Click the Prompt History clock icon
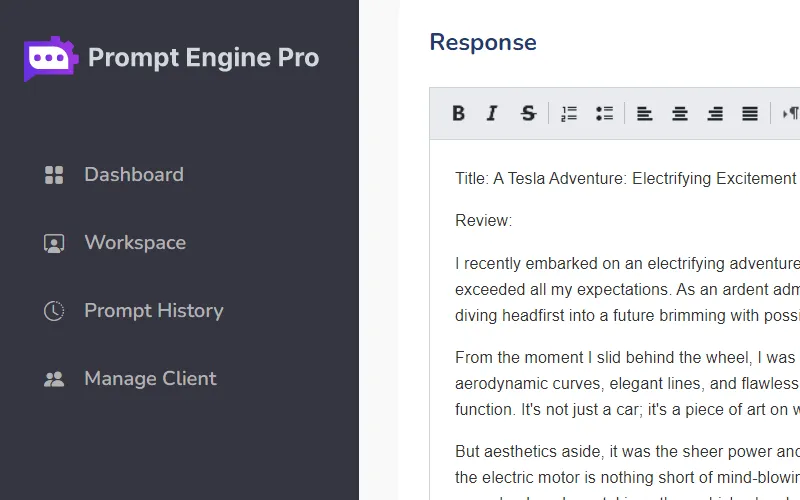 [54, 311]
